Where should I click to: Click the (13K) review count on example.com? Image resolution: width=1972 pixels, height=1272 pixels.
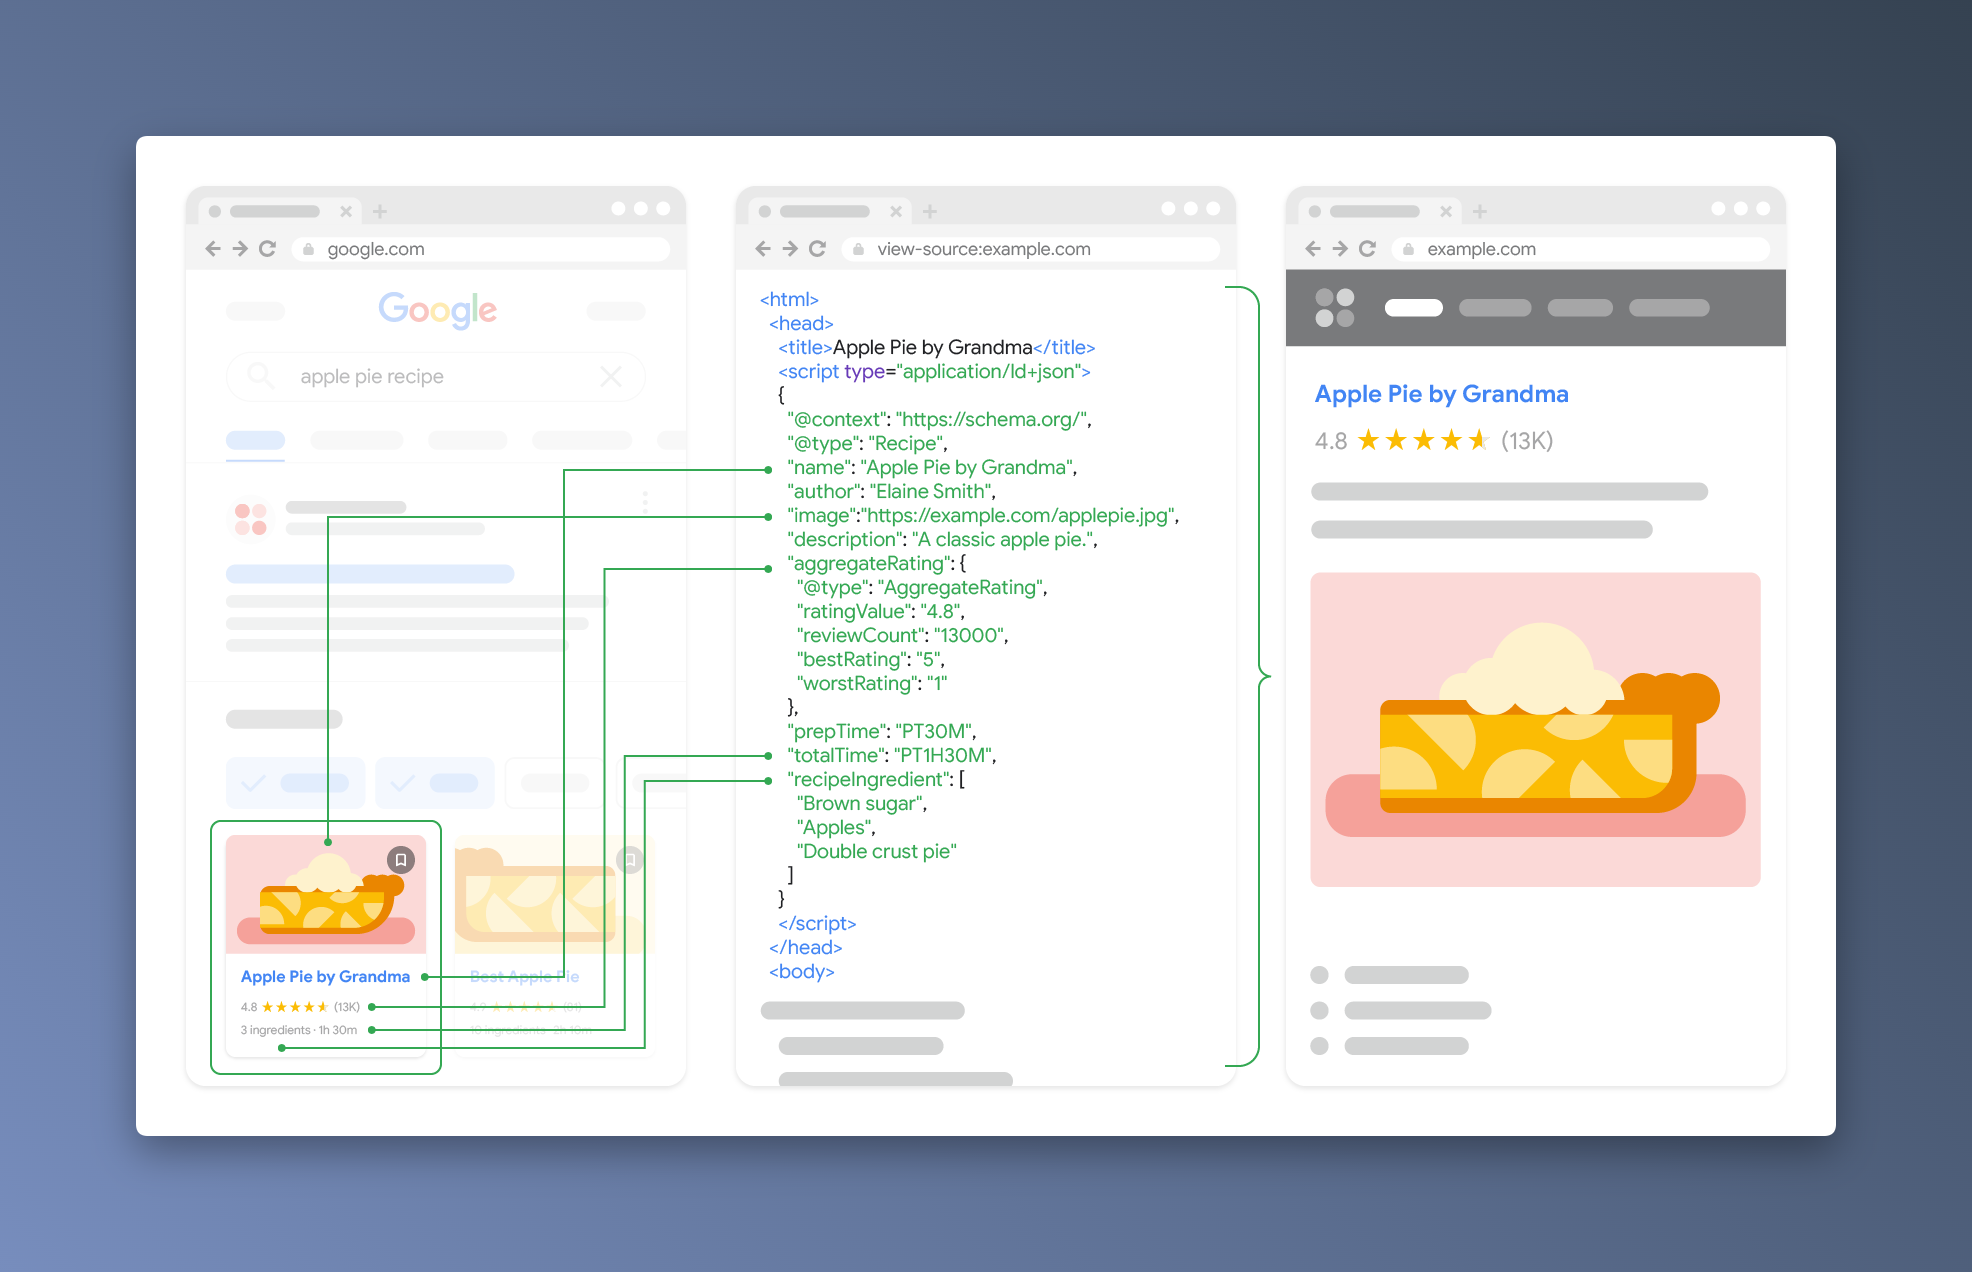click(x=1527, y=441)
